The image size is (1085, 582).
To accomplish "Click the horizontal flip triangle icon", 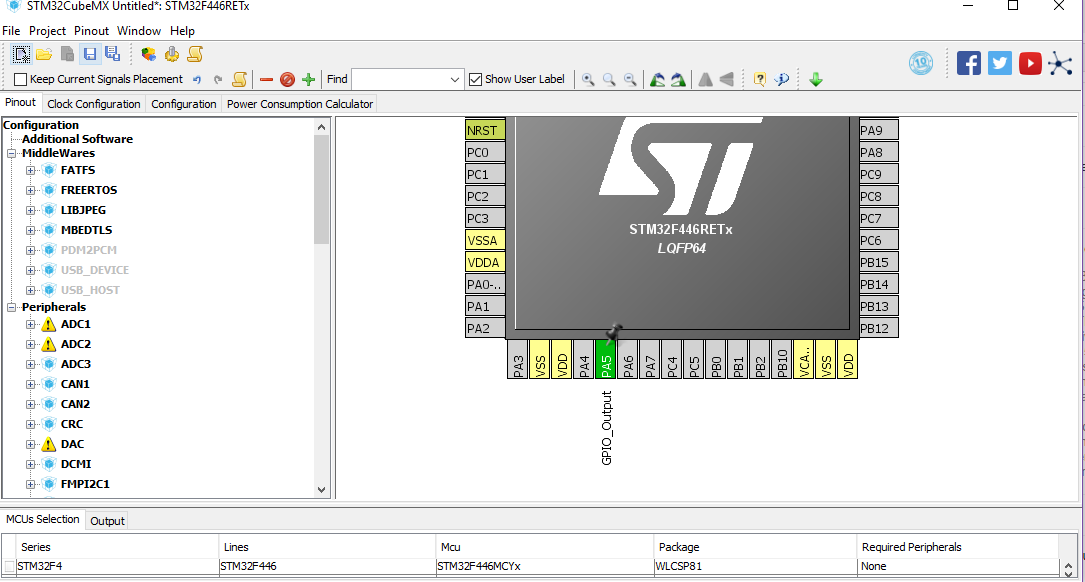I will coord(727,80).
